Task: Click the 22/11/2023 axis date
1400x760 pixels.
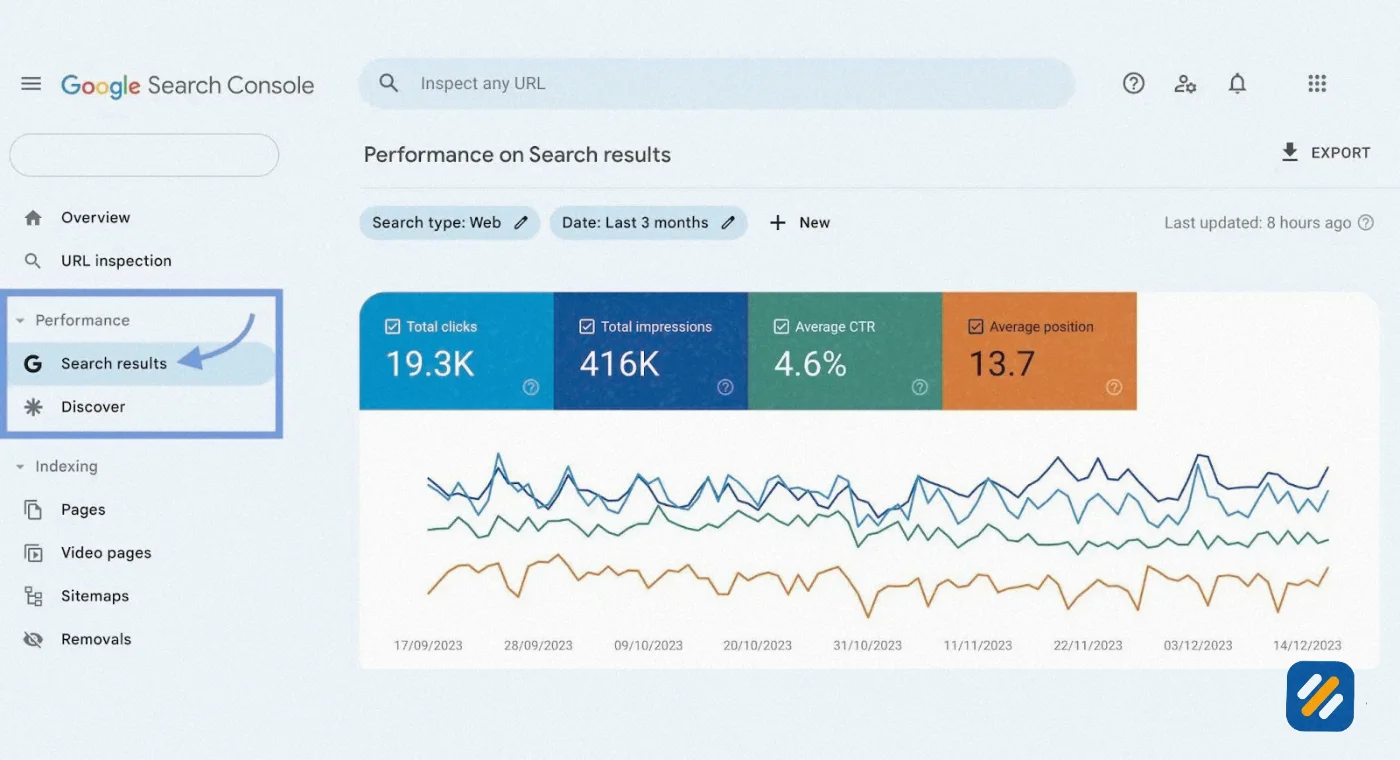Action: (1088, 645)
